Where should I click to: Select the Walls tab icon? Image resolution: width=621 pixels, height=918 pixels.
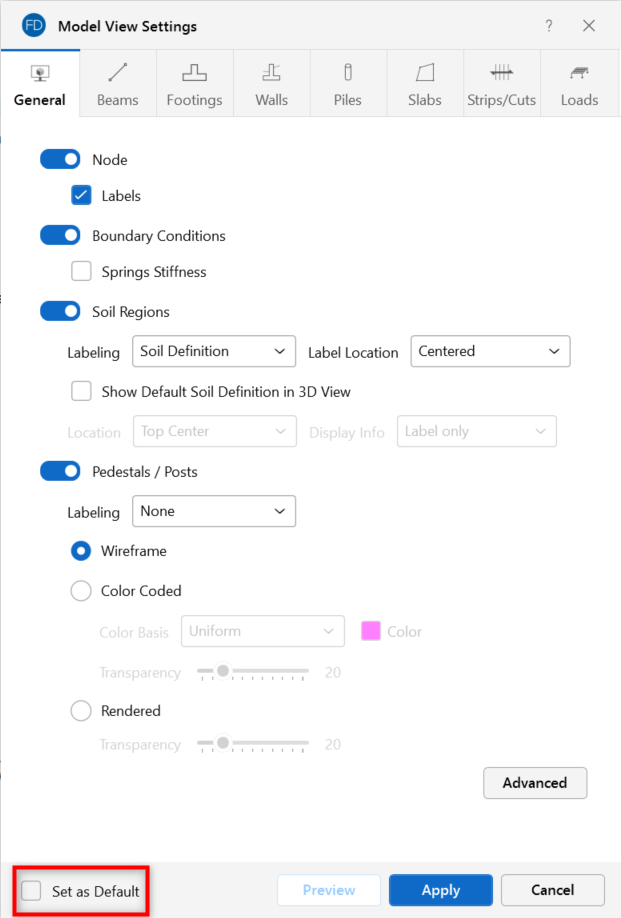pos(271,73)
